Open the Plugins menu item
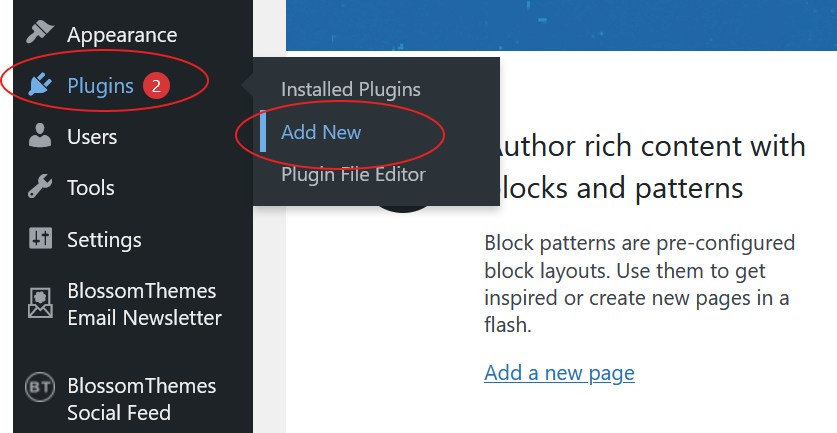 (100, 85)
